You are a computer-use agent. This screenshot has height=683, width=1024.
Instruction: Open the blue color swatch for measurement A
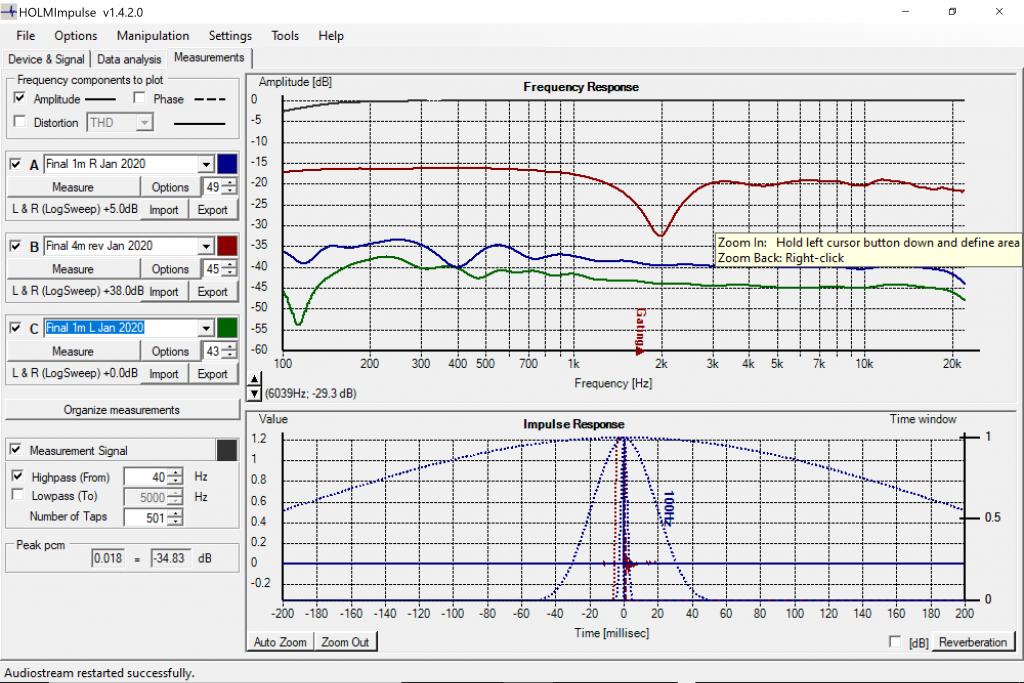227,164
